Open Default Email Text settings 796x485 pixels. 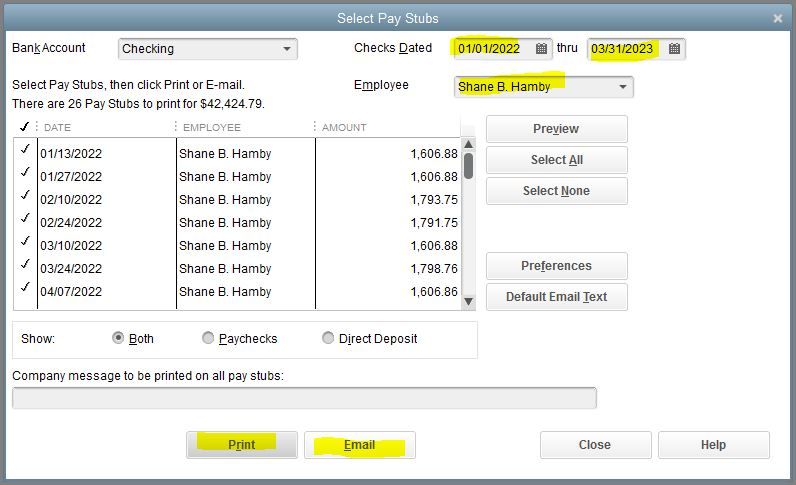click(x=556, y=297)
